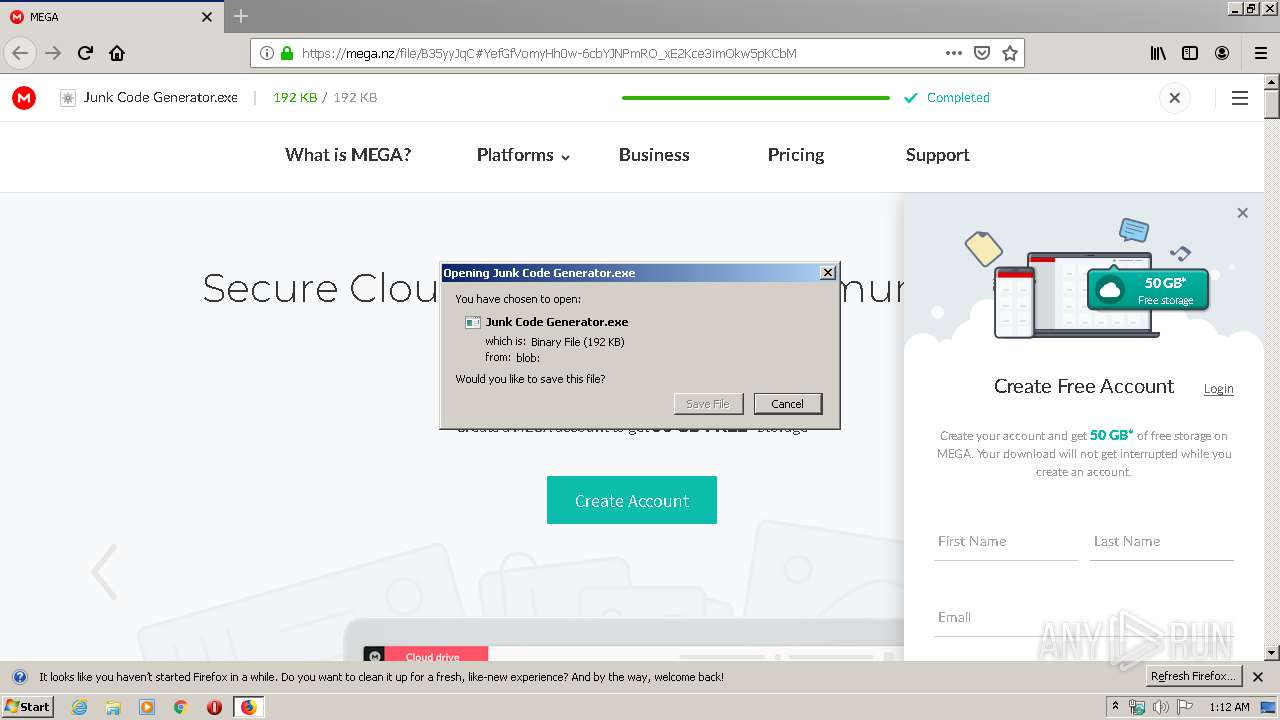Image resolution: width=1280 pixels, height=720 pixels.
Task: Close the Create Free Account panel
Action: pyautogui.click(x=1242, y=213)
